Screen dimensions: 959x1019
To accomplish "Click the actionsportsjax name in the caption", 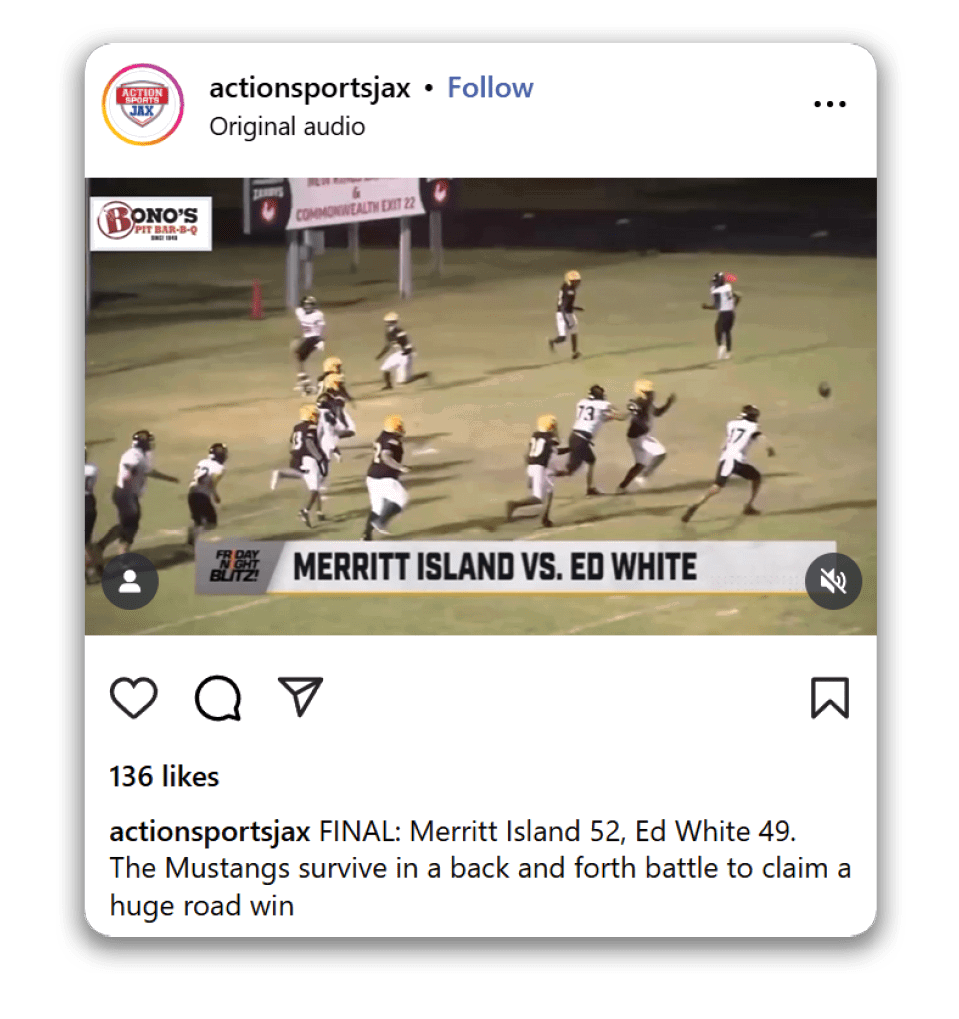I will (209, 832).
